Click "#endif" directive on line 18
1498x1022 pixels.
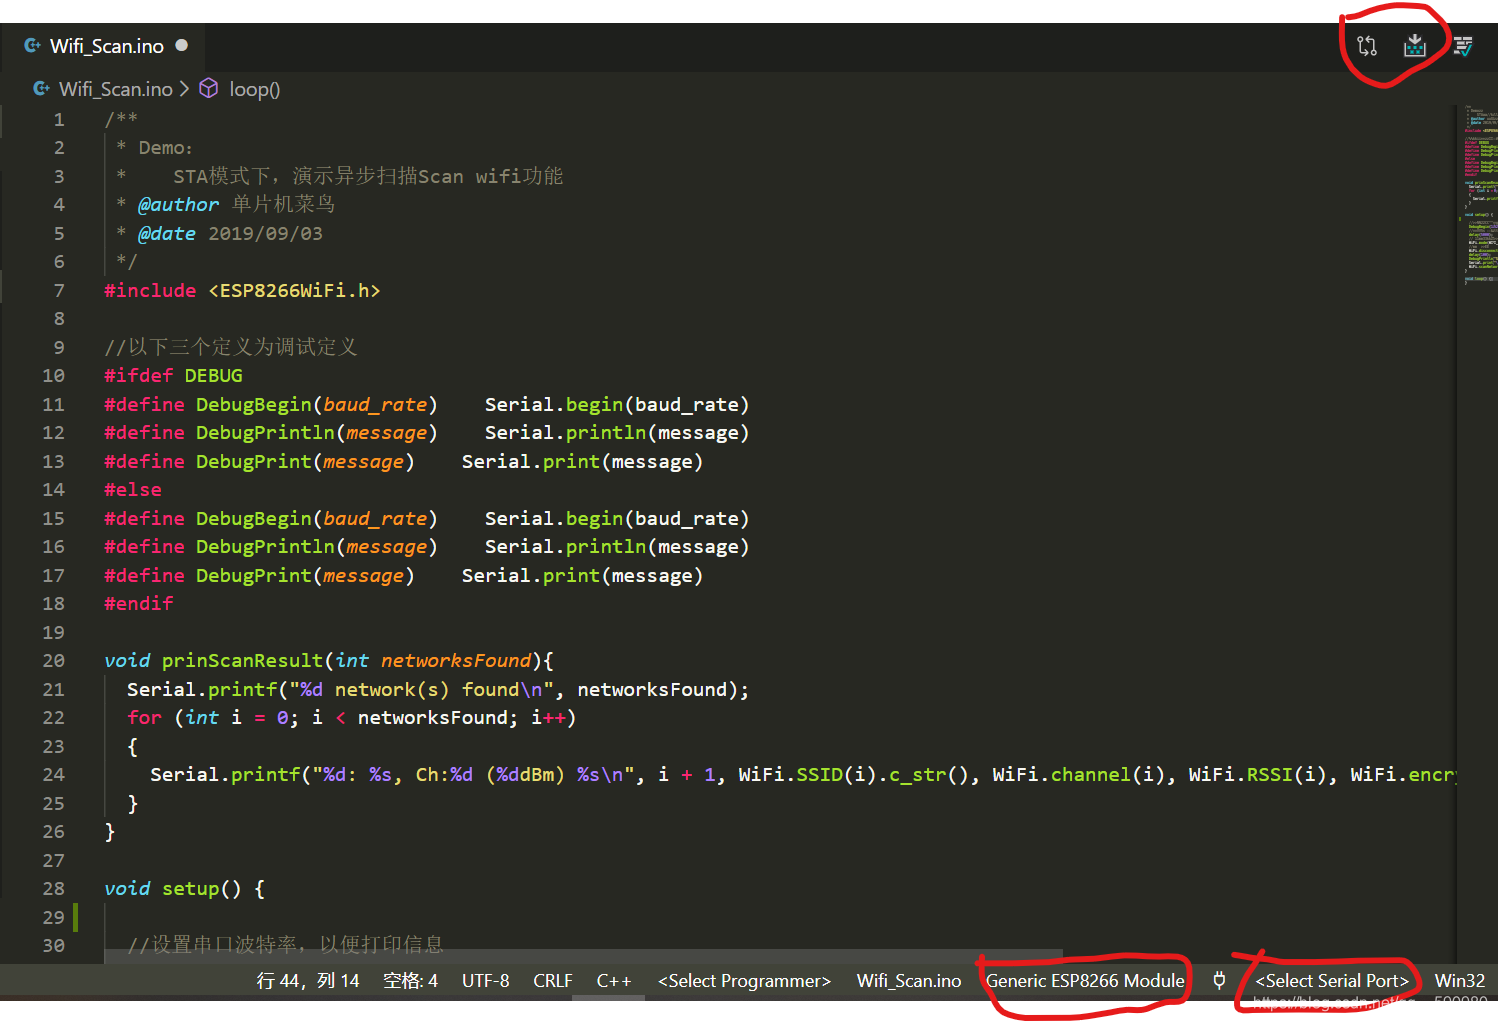tap(139, 603)
